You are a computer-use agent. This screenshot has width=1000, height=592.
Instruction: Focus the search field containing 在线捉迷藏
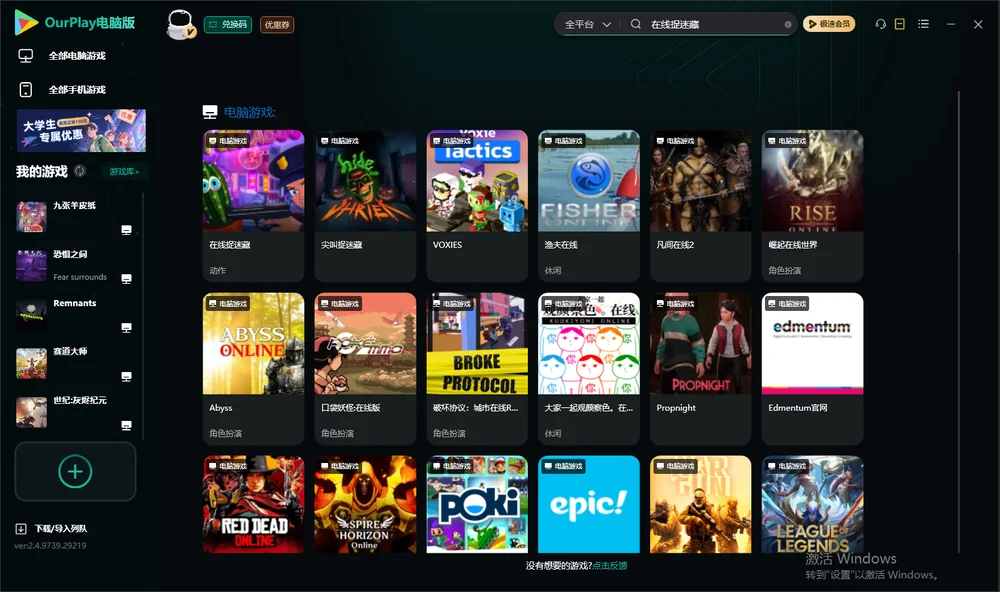click(714, 24)
